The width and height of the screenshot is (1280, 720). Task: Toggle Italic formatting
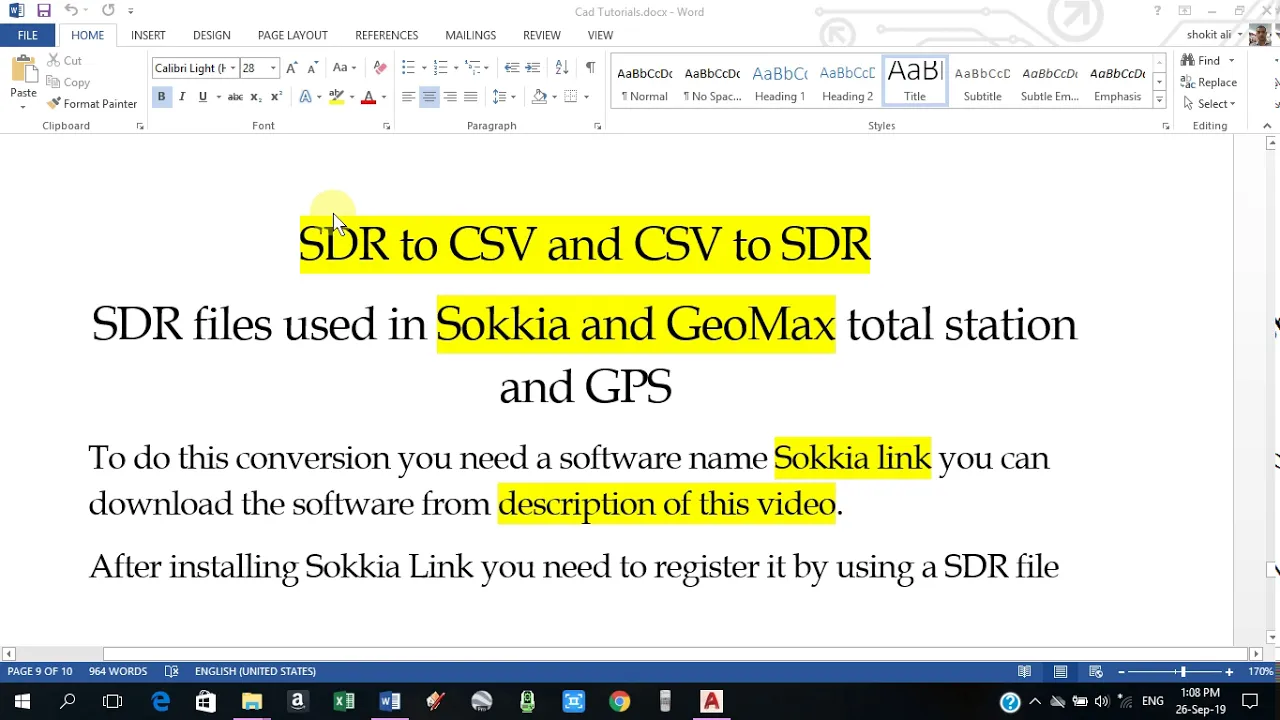182,97
